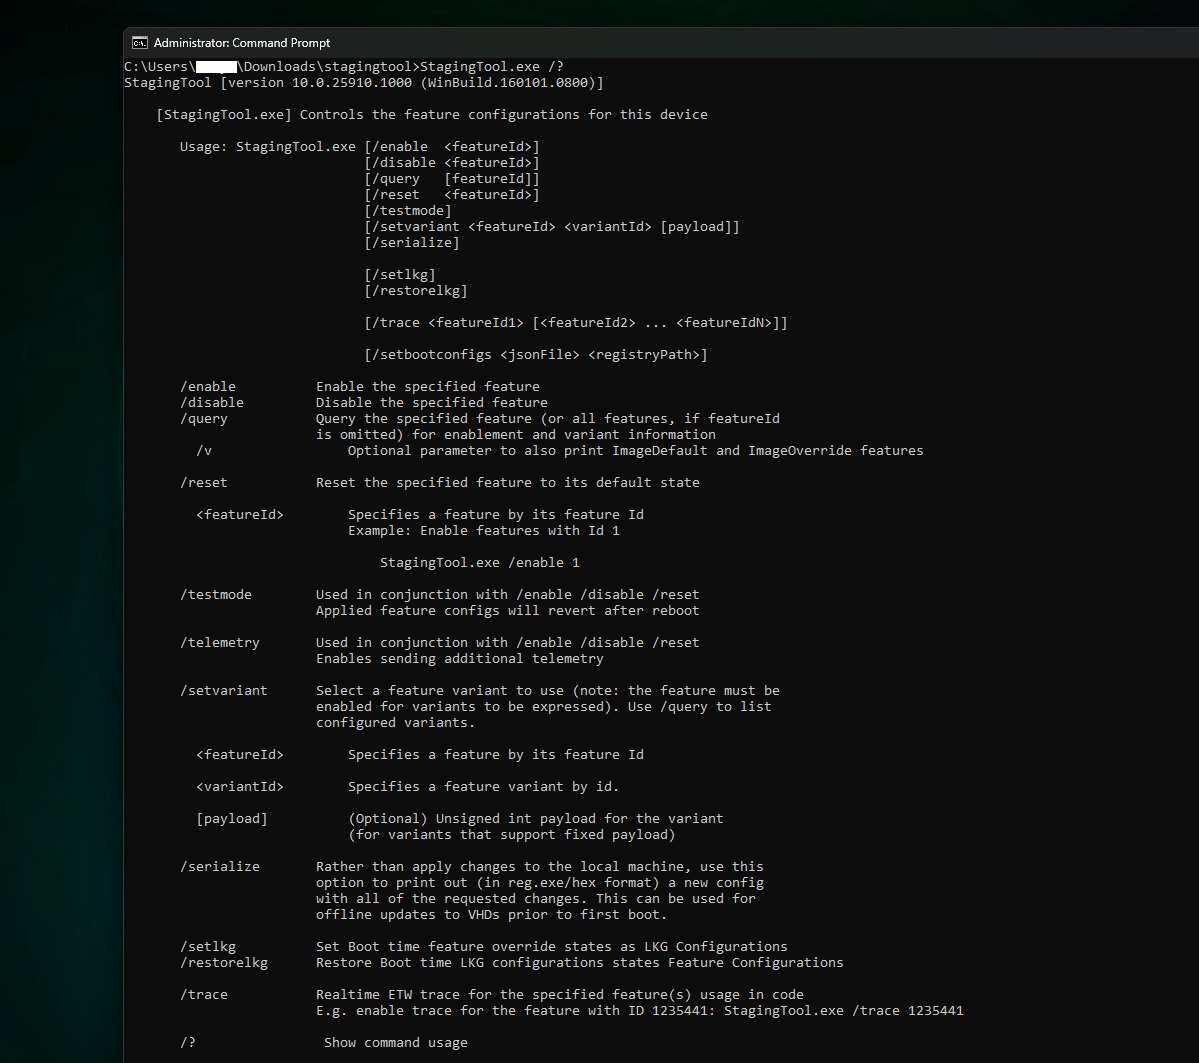The image size is (1199, 1063).
Task: Click the '/setlkg' option name in the descriptions
Action: [207, 948]
